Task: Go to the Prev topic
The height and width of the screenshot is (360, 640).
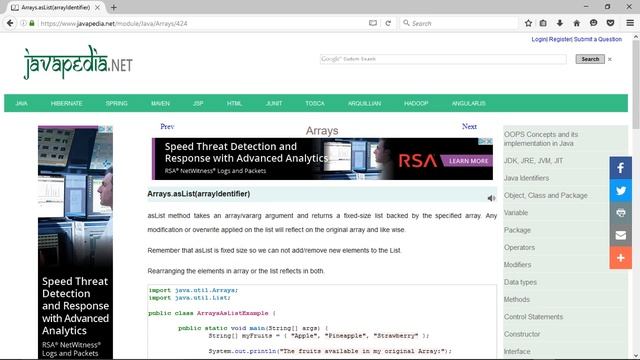Action: [167, 127]
